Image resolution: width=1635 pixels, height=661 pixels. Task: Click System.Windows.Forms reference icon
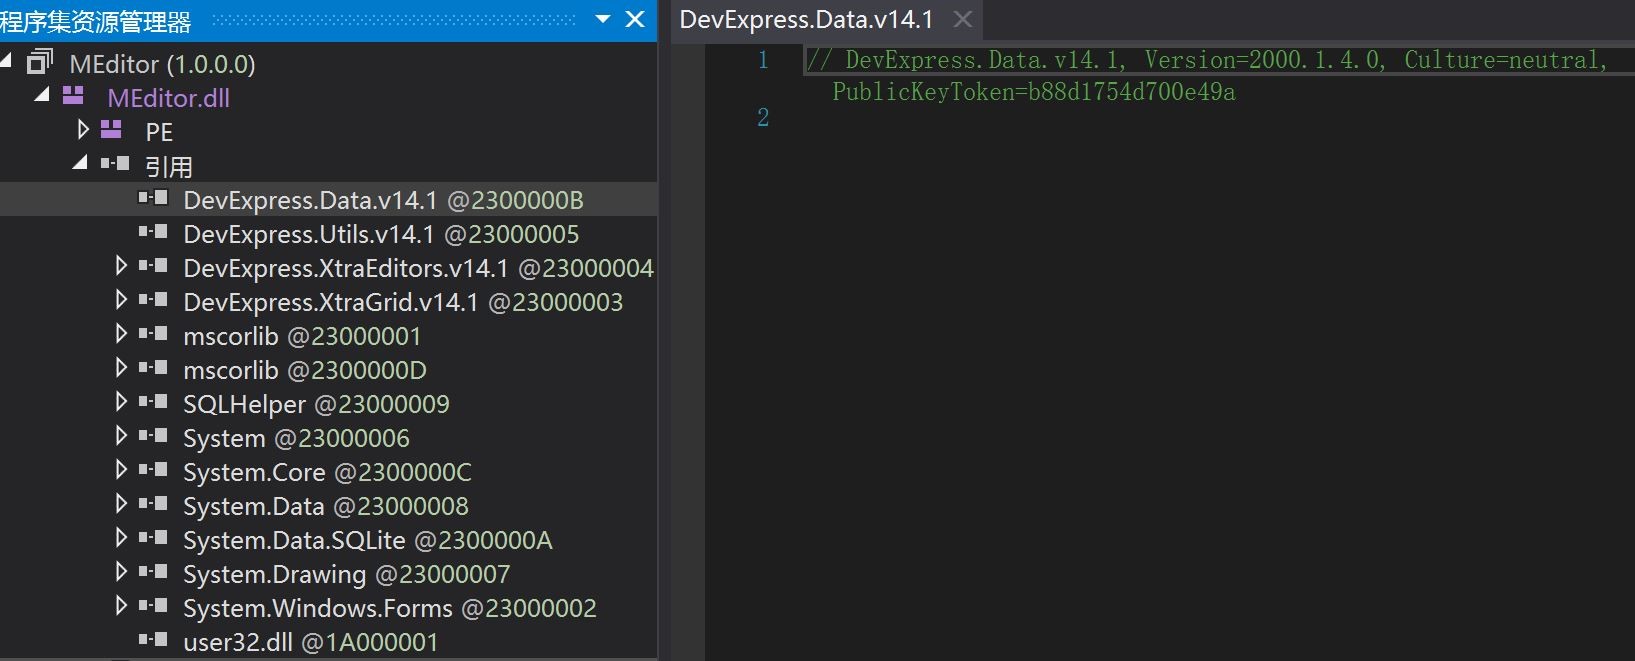click(153, 606)
